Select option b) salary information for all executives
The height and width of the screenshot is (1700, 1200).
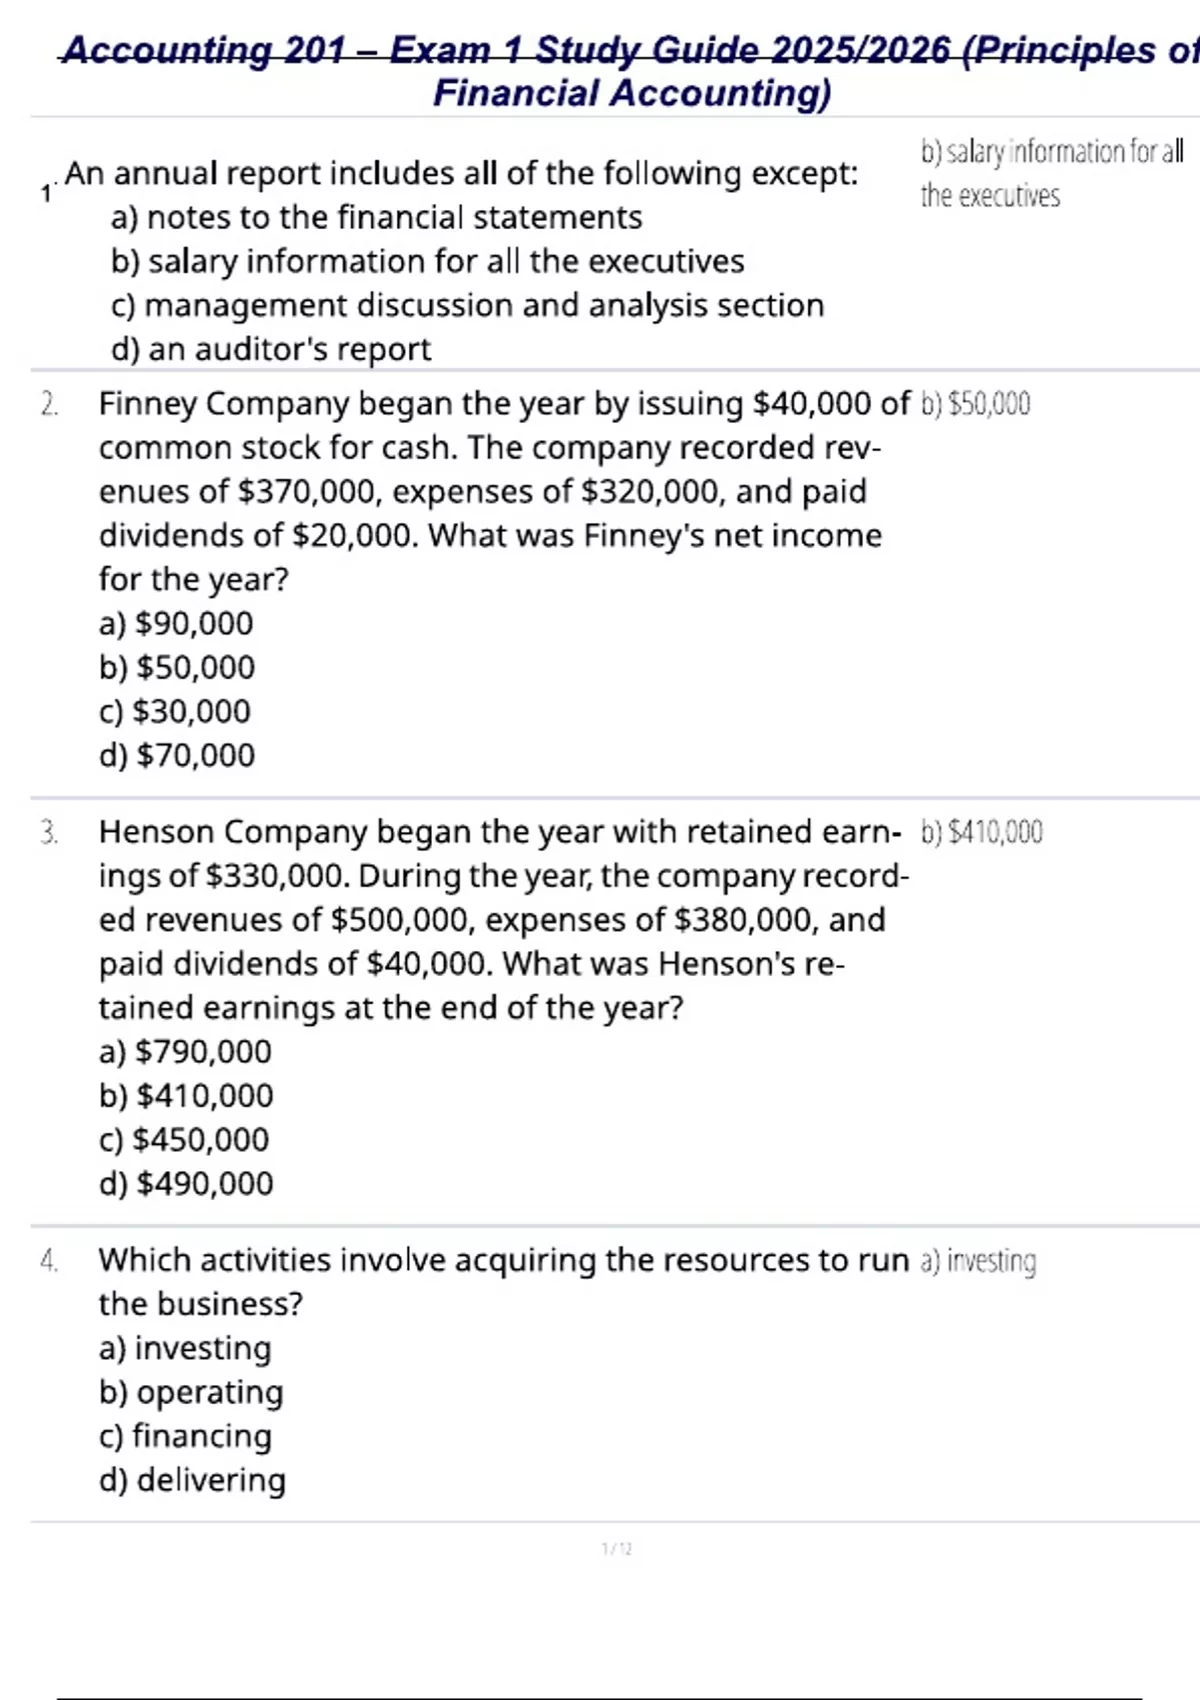[x=428, y=261]
